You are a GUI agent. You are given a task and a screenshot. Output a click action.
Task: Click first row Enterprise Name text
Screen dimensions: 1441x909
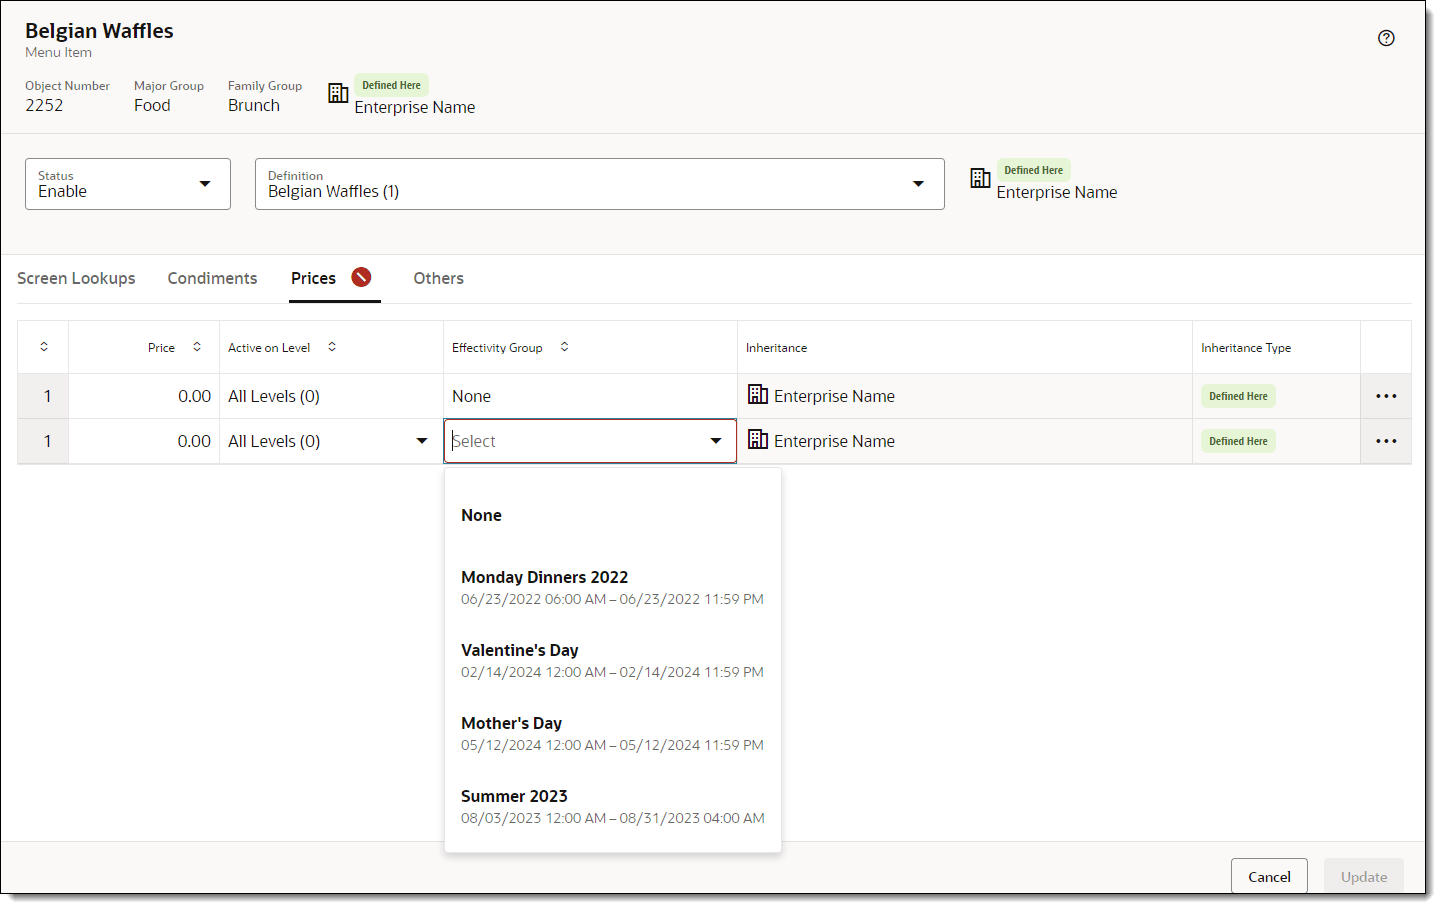pyautogui.click(x=834, y=396)
